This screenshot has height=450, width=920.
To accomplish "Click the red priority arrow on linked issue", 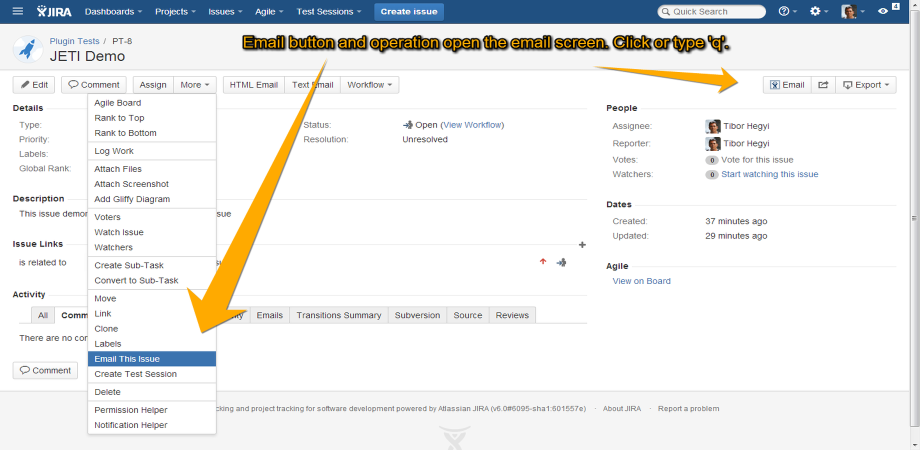I will tap(543, 262).
